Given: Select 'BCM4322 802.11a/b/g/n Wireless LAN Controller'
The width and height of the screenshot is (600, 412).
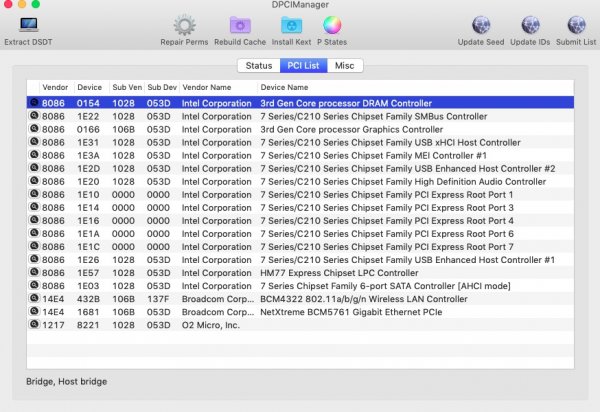Looking at the screenshot, I should point(364,299).
